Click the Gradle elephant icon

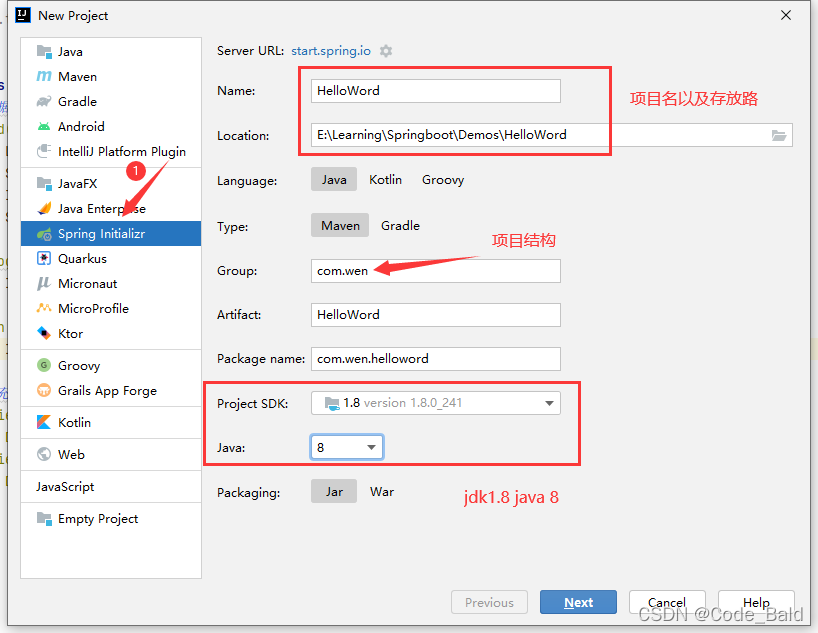tap(44, 101)
